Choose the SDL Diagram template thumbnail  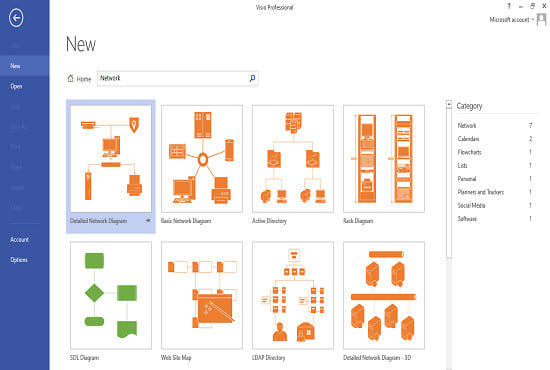(x=111, y=295)
